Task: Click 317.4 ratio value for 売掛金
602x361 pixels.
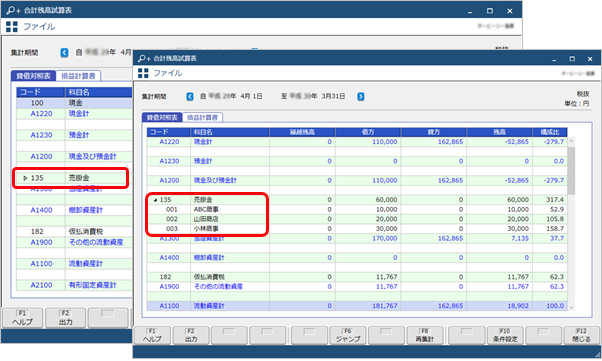Action: click(x=555, y=200)
